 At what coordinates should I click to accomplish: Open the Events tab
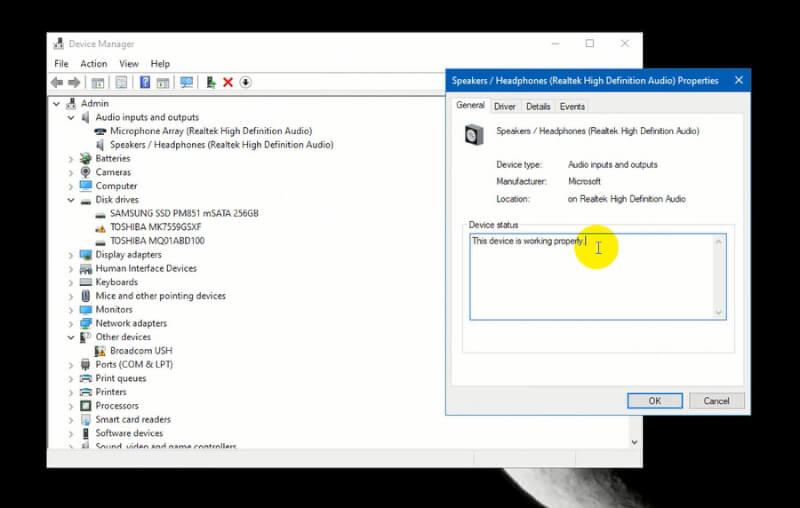point(572,106)
